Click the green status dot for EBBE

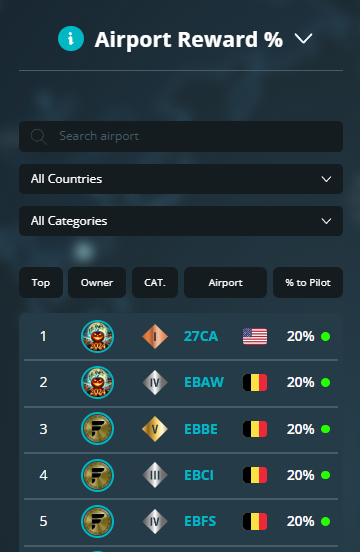tap(326, 429)
